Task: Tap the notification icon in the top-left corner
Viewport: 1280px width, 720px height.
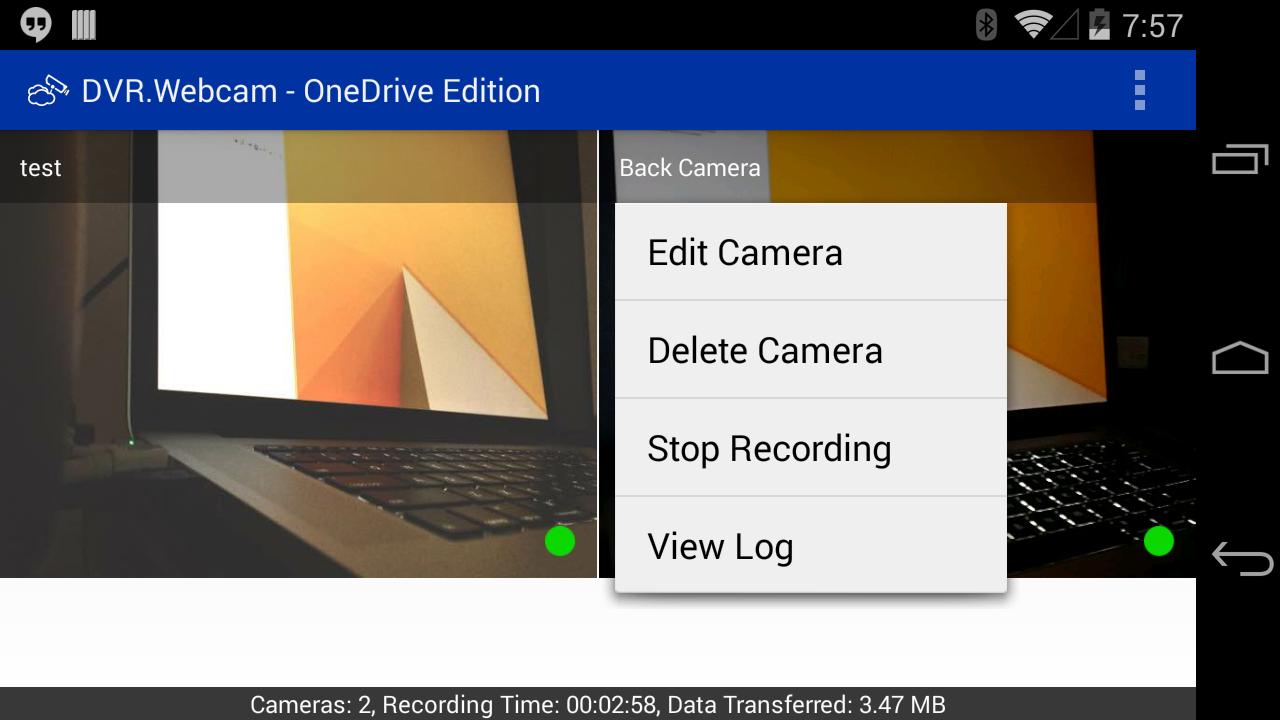Action: tap(38, 24)
